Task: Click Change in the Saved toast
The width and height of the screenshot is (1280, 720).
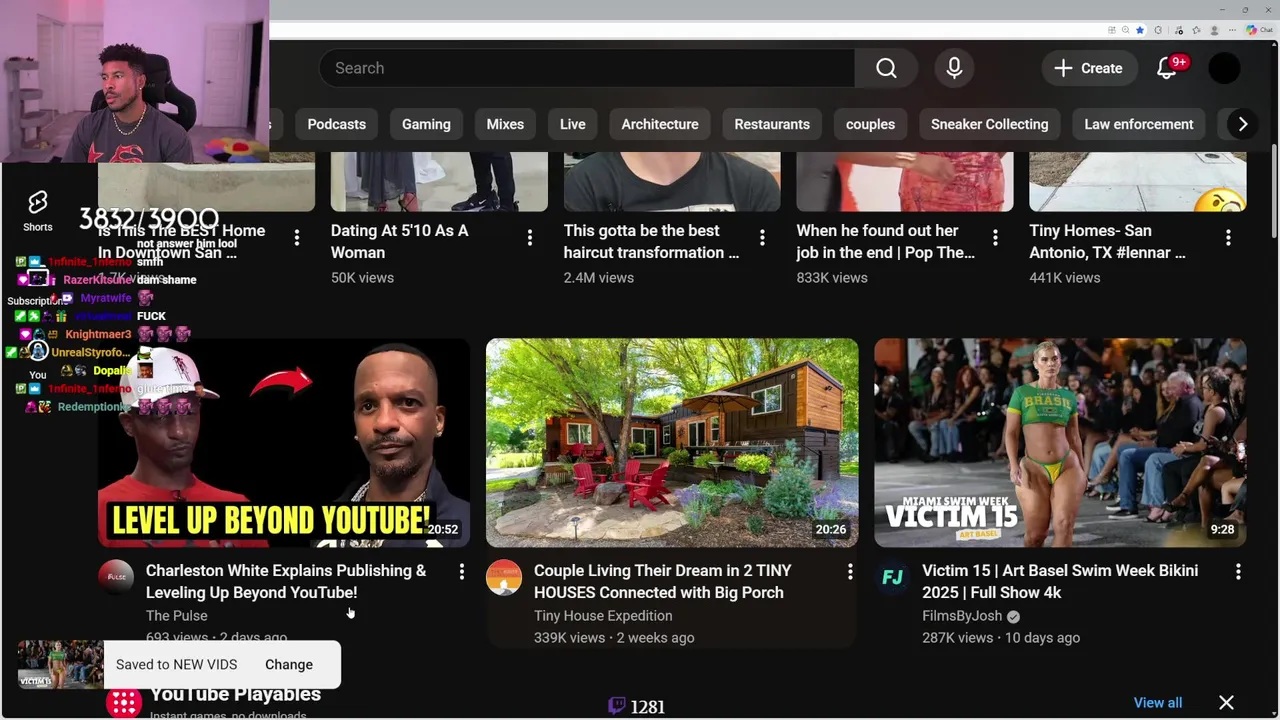Action: [x=289, y=664]
